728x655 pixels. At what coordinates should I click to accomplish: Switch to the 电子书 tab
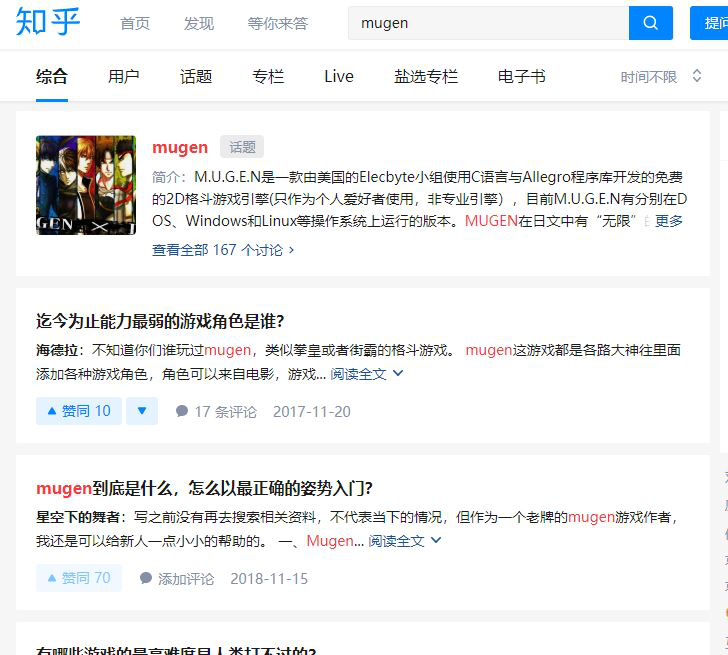point(521,77)
